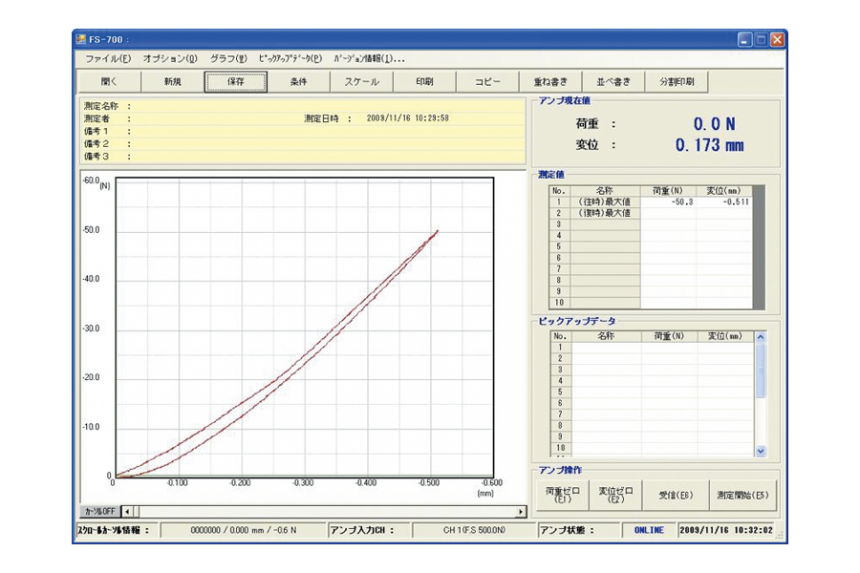Click the 開く toolbar button
Screen dimensions: 860x573
pos(109,82)
